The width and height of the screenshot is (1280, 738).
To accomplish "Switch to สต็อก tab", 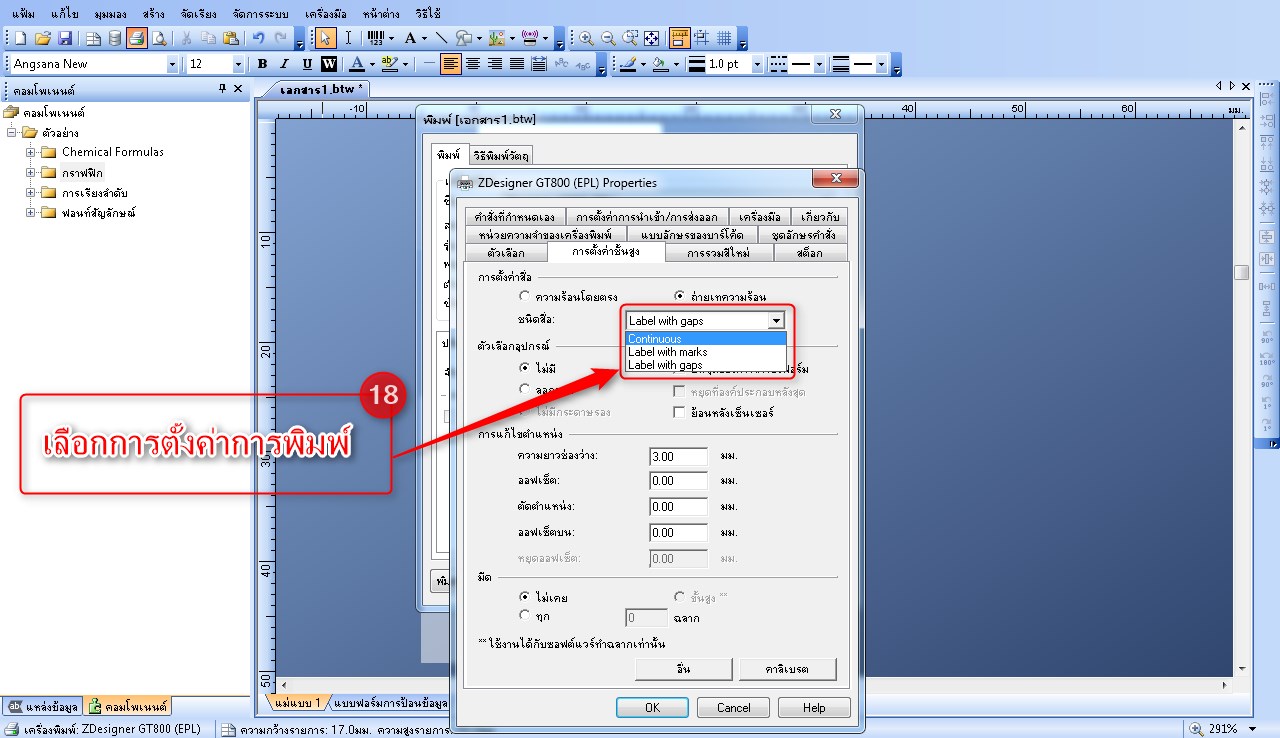I will click(x=810, y=253).
